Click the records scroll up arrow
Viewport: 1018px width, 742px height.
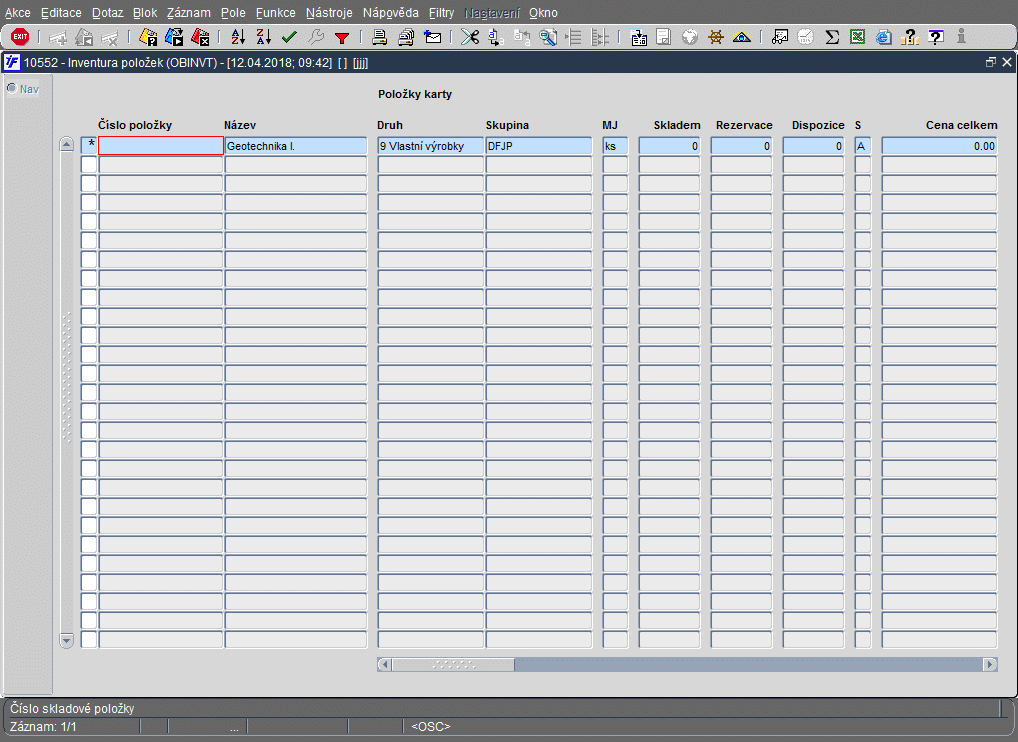[x=66, y=145]
